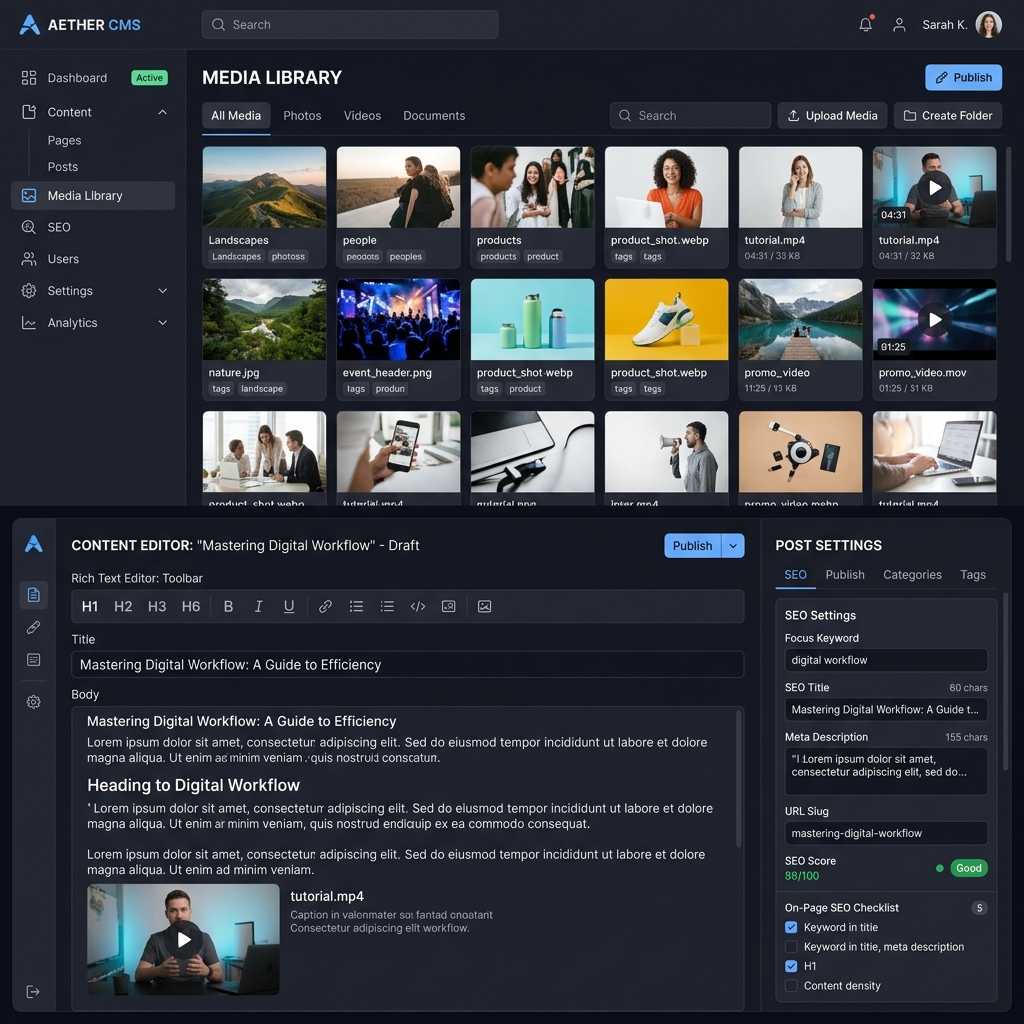Apply H3 heading in editor toolbar

[157, 607]
